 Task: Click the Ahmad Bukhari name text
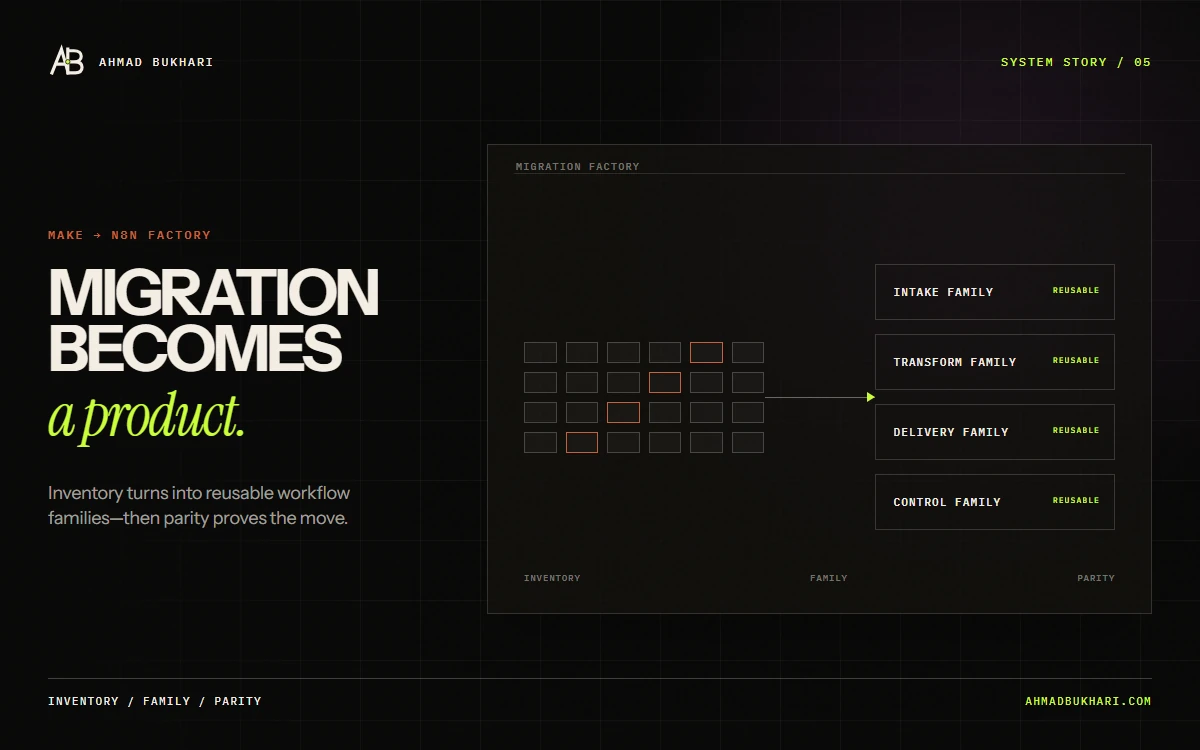click(156, 62)
